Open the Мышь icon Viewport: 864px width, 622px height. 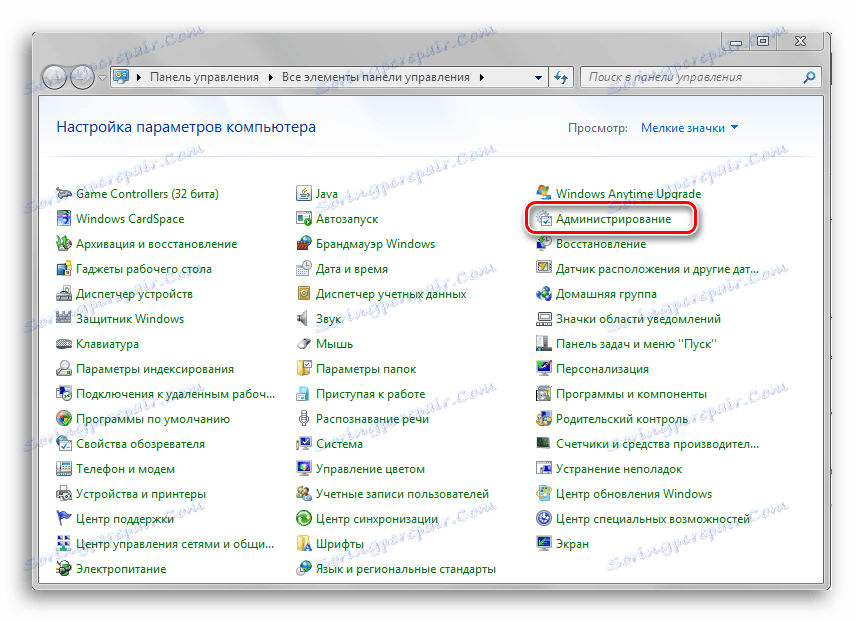click(x=304, y=344)
